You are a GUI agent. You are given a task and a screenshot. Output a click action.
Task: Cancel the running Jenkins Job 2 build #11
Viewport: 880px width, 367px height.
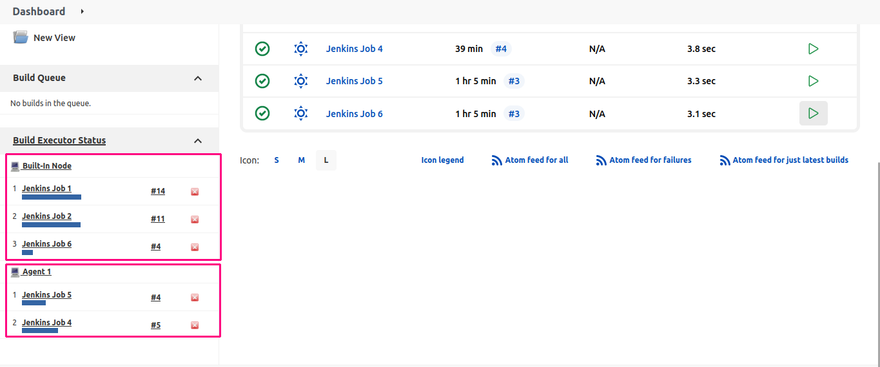195,219
